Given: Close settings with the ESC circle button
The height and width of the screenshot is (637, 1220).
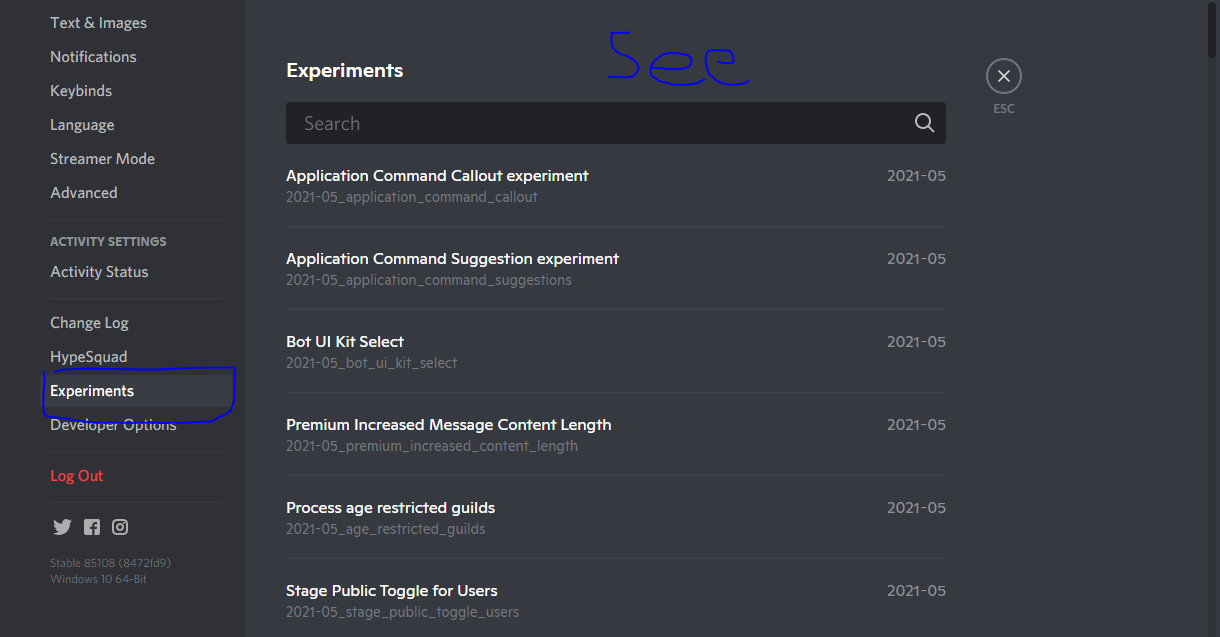Looking at the screenshot, I should tap(1003, 75).
